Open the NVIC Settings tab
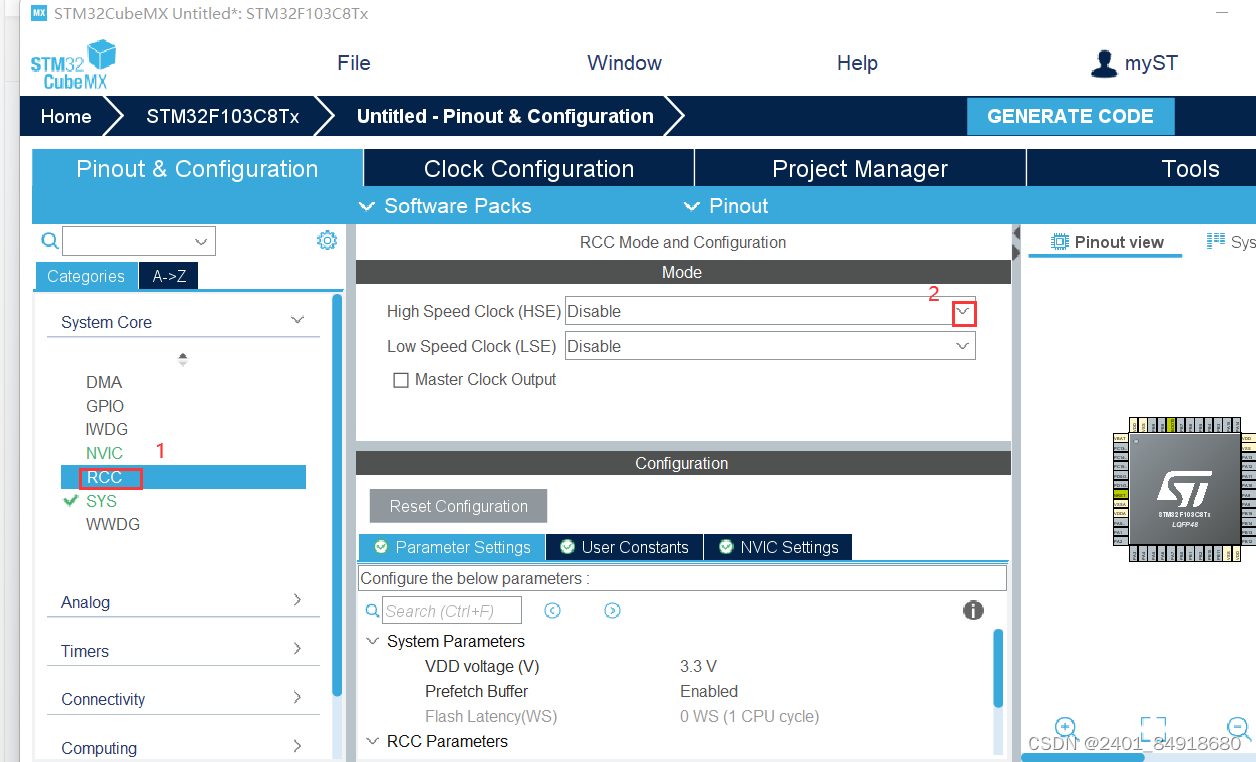Screen dimensions: 1256x762 click(778, 547)
